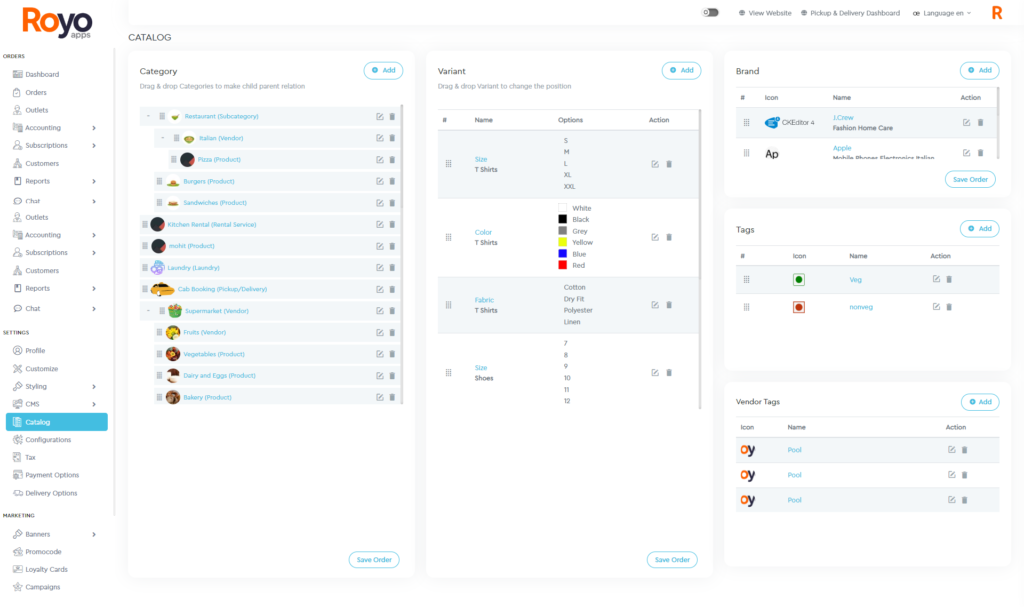Grab drag handle of J.Crew brand row
This screenshot has height=607, width=1024.
(x=746, y=122)
